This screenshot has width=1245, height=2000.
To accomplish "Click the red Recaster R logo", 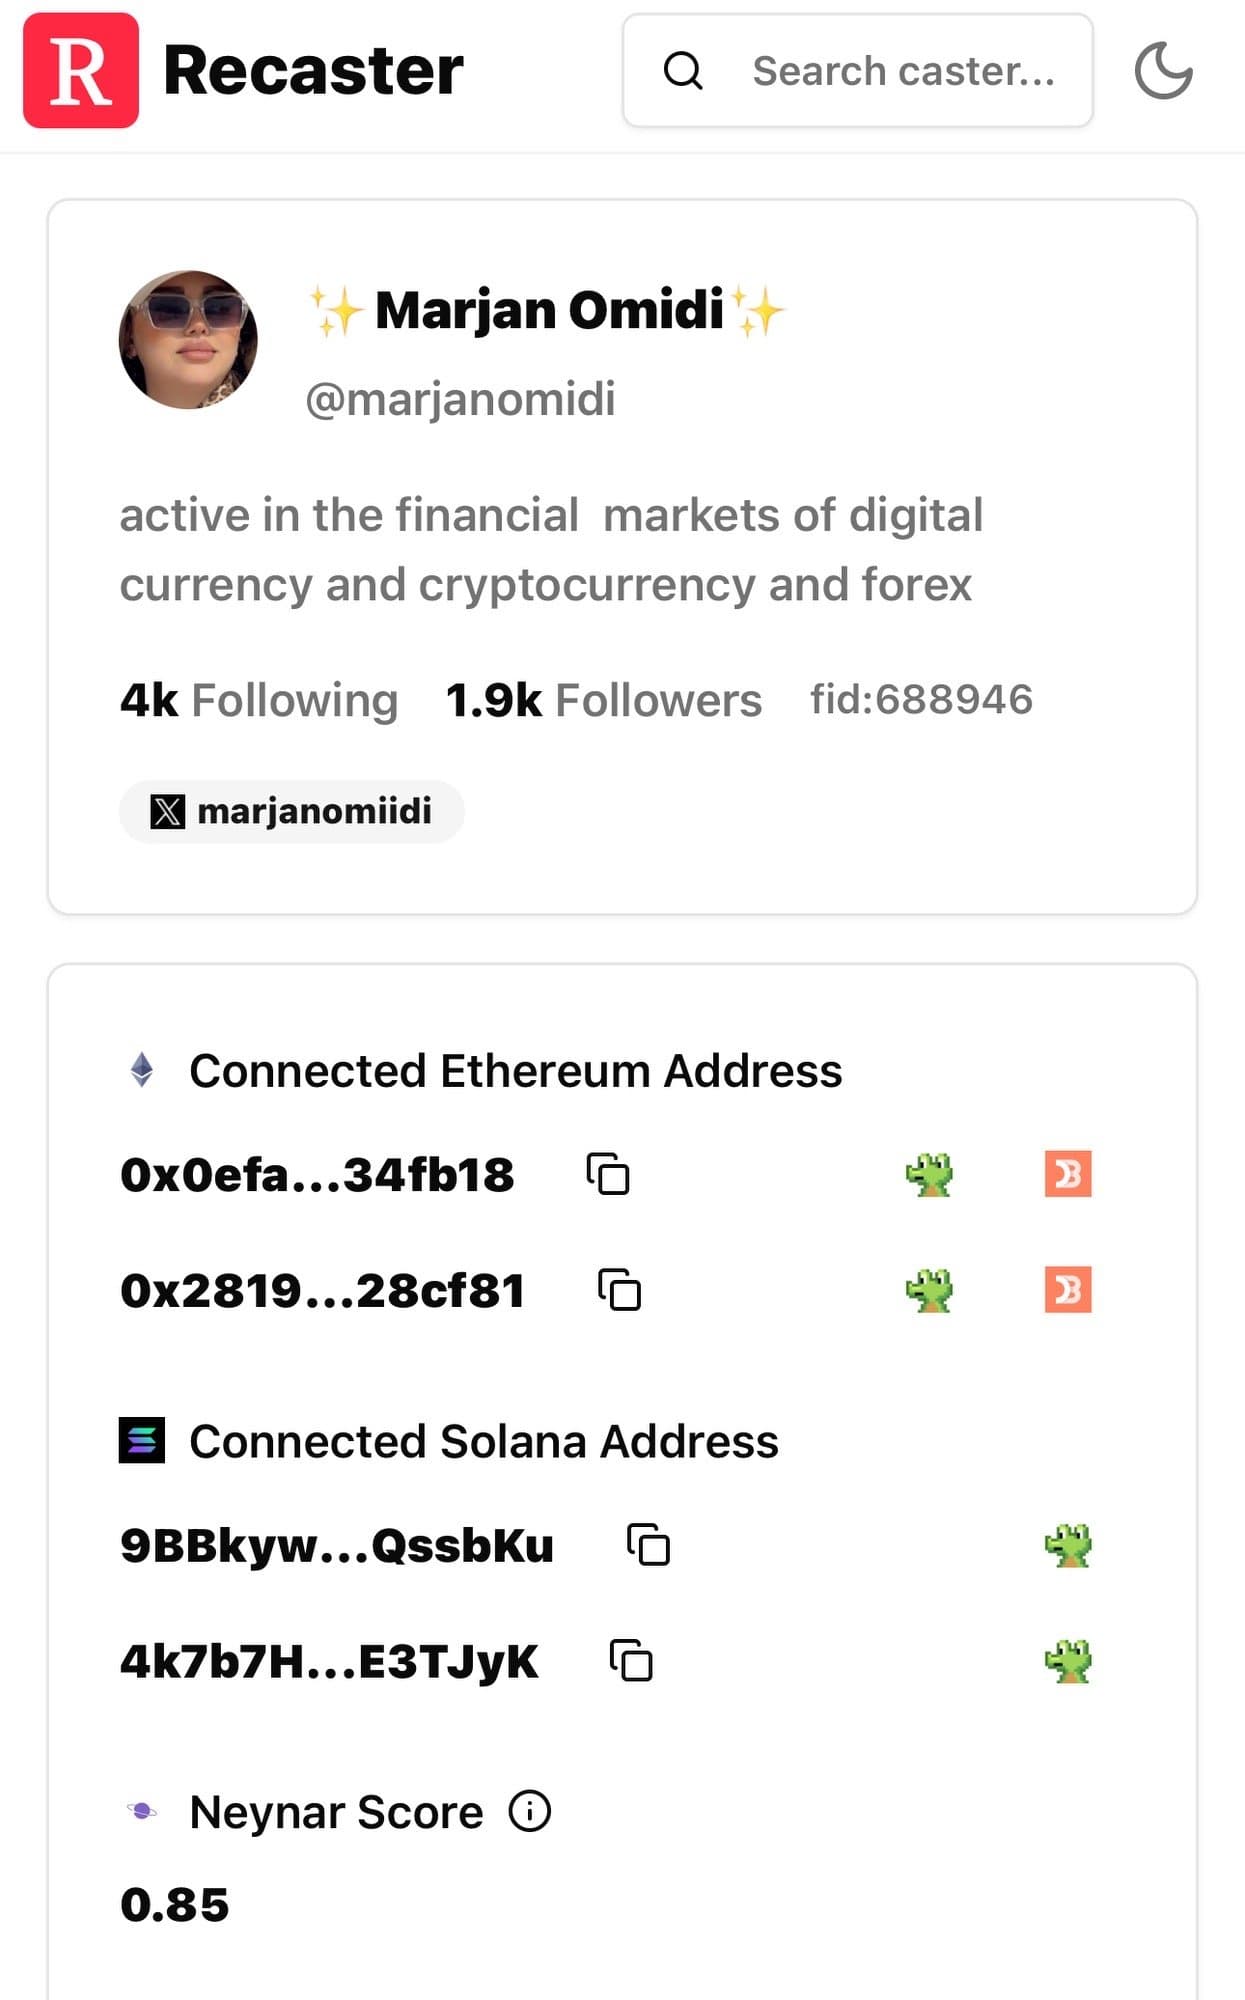I will [x=81, y=70].
